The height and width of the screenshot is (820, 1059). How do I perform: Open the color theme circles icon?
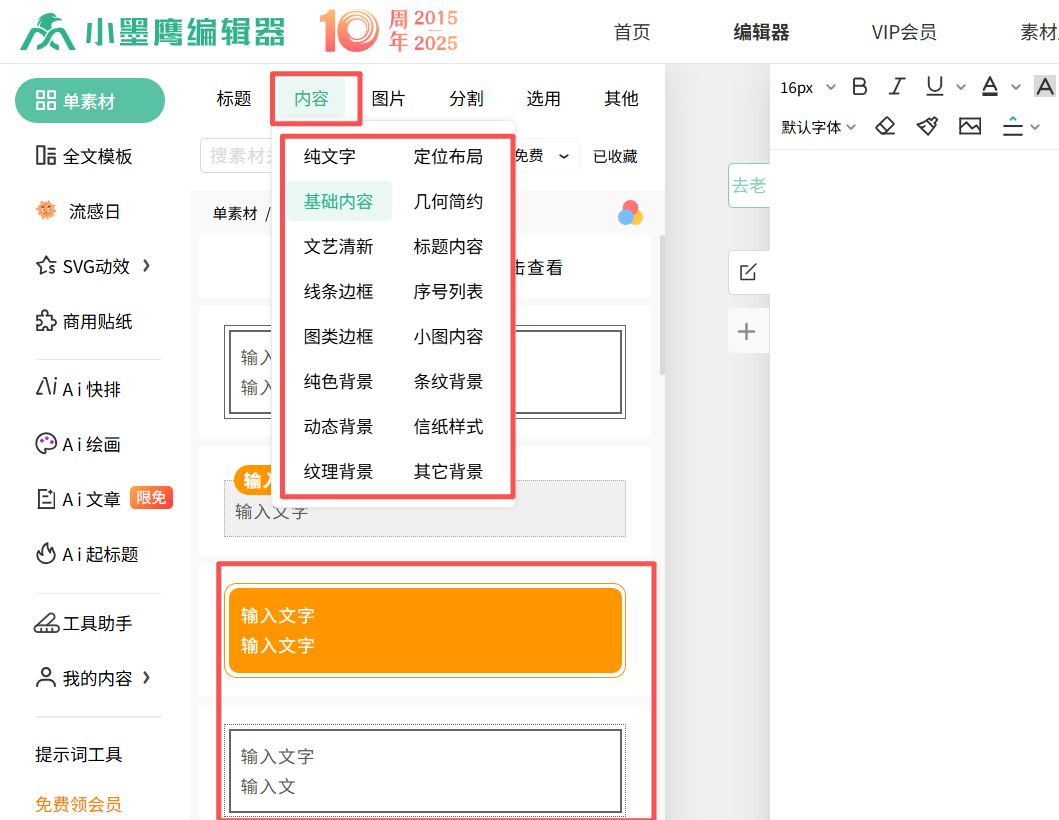630,213
